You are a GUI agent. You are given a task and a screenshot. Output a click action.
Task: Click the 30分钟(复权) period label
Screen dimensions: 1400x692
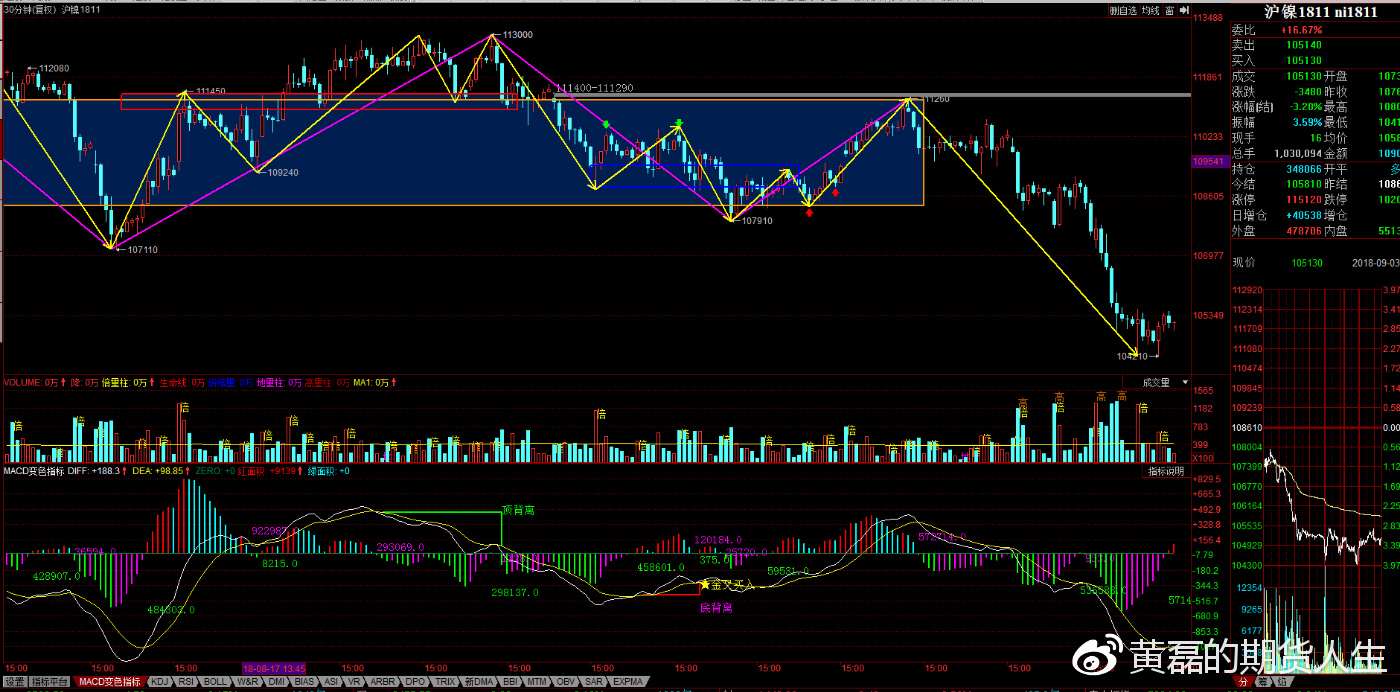[32, 9]
